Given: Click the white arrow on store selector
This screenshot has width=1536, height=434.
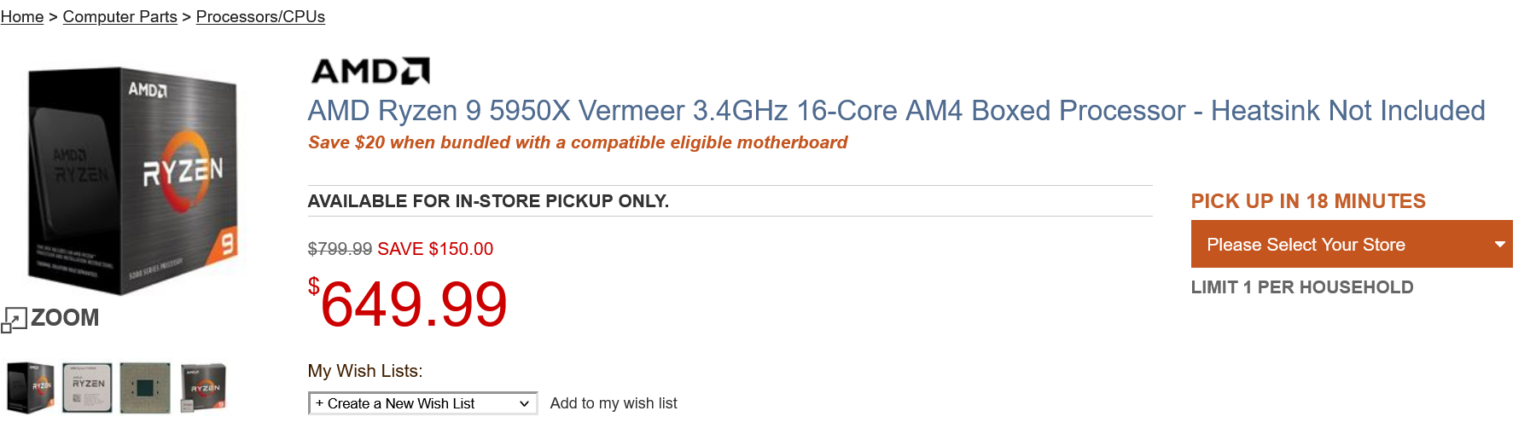Looking at the screenshot, I should 1499,245.
